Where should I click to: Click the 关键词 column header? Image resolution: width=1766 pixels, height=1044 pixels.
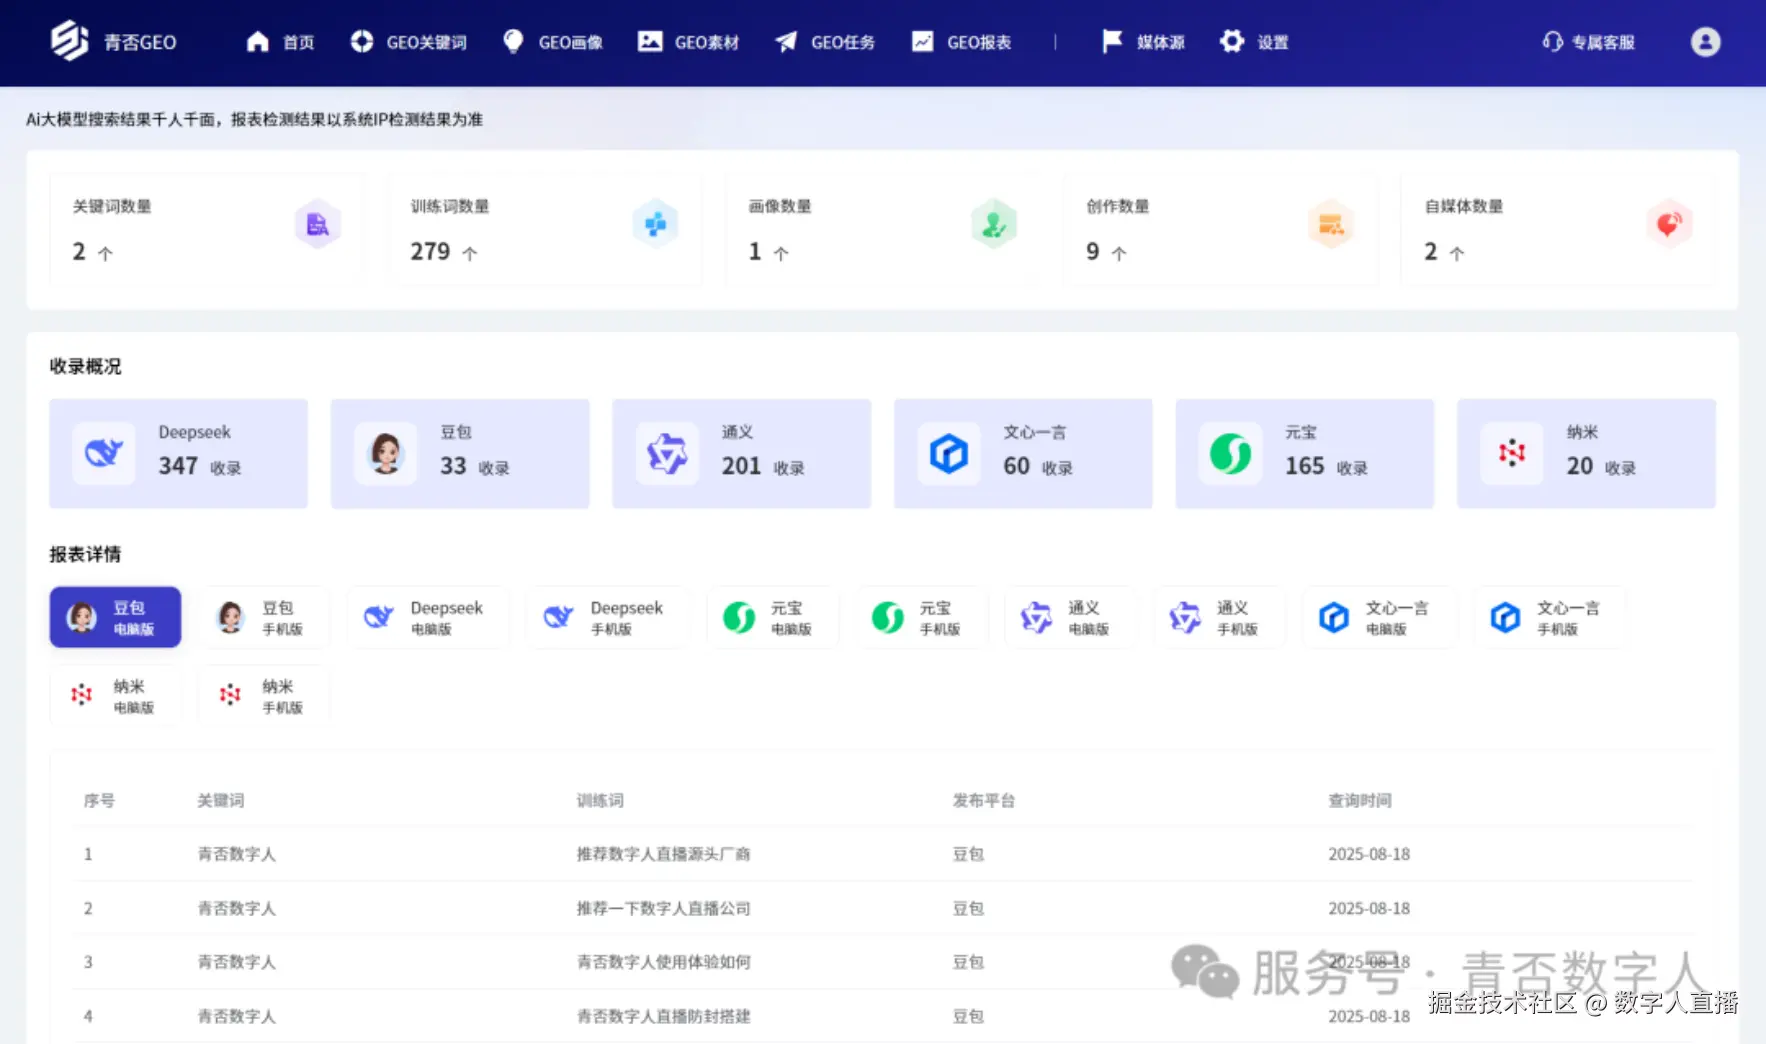point(221,800)
